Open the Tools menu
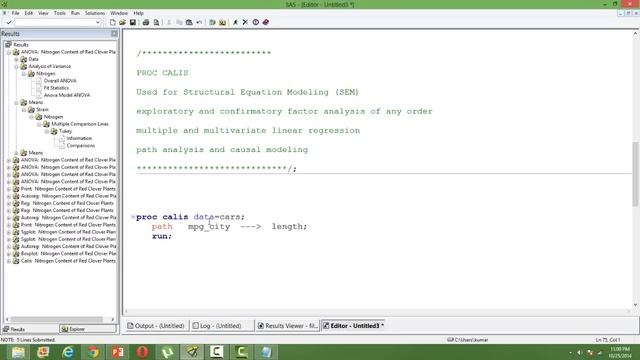The image size is (640, 360). pos(60,13)
